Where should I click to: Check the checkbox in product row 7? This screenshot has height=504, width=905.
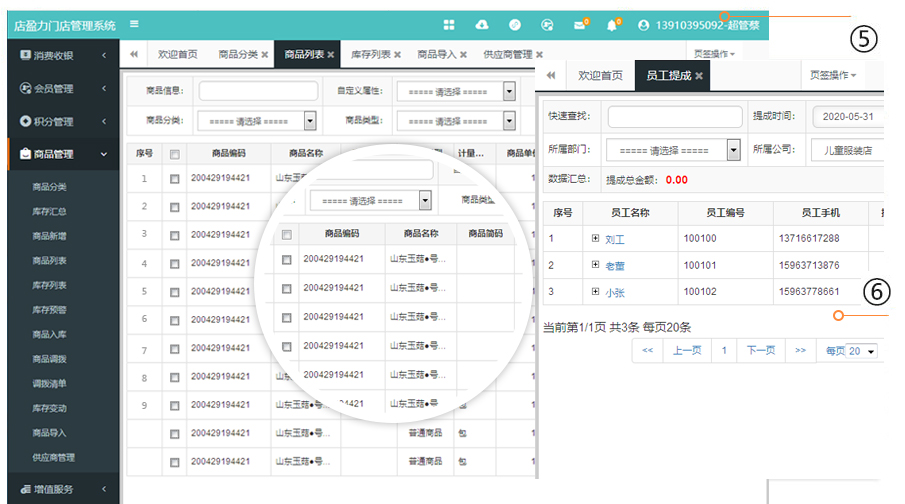(174, 349)
